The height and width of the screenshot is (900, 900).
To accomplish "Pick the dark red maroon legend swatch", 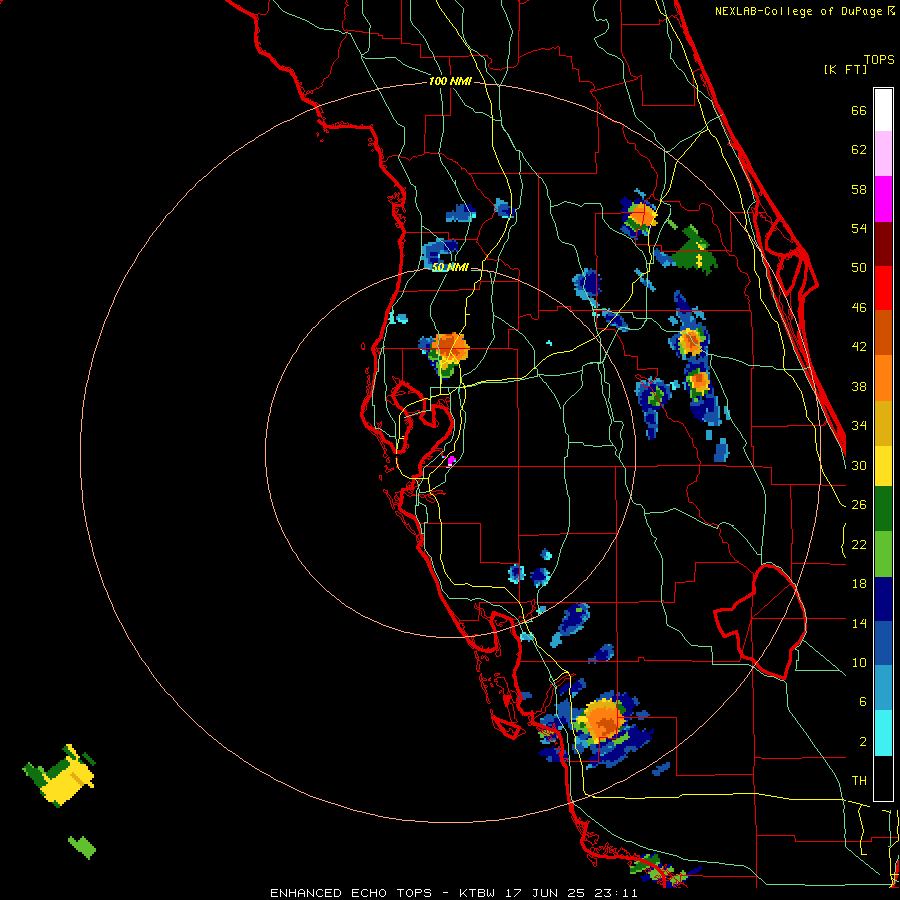I will pos(883,244).
